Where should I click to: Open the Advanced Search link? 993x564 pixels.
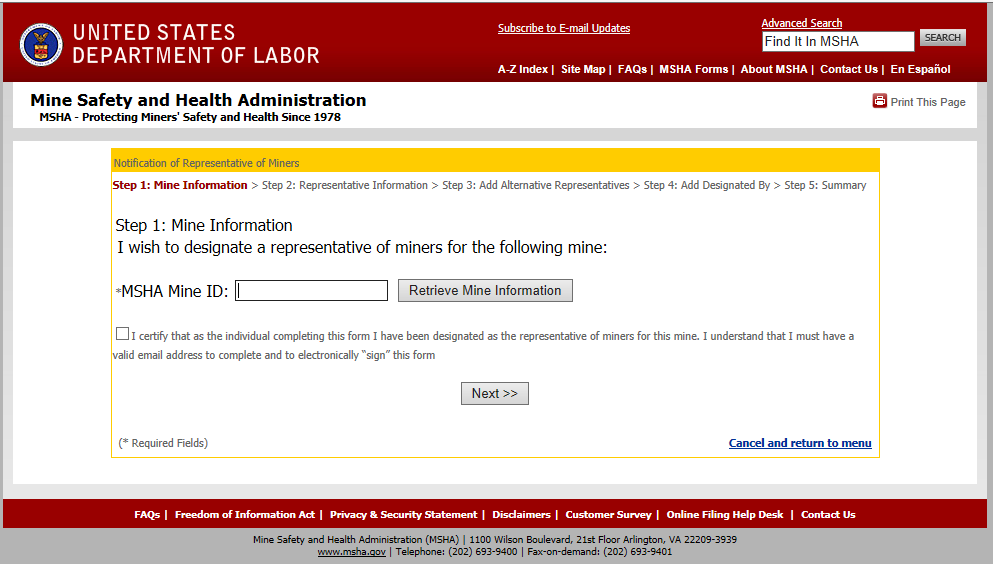tap(801, 23)
